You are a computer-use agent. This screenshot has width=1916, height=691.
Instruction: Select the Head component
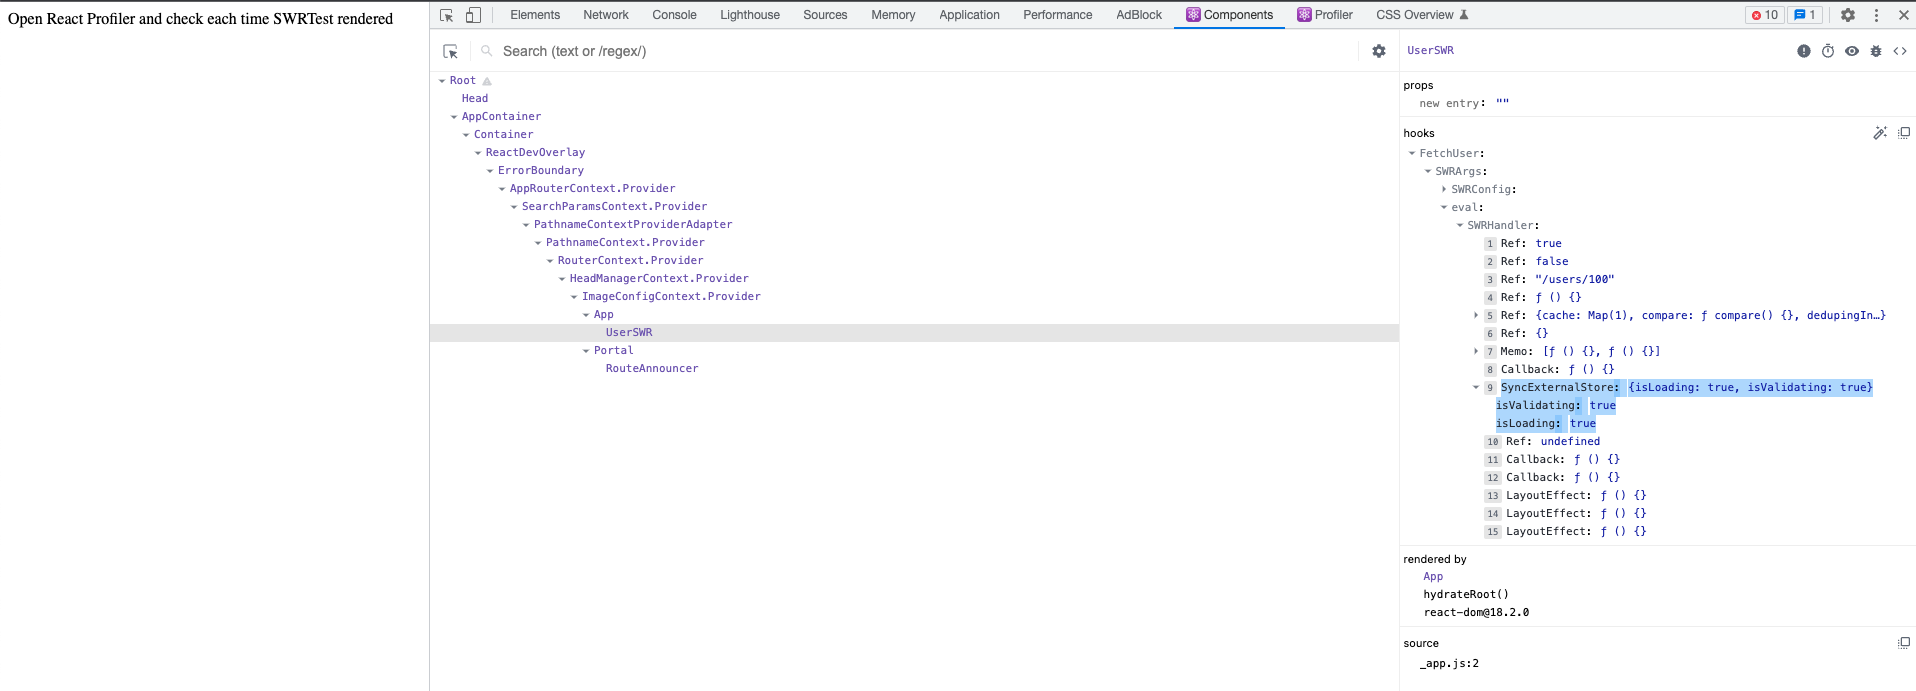coord(475,98)
